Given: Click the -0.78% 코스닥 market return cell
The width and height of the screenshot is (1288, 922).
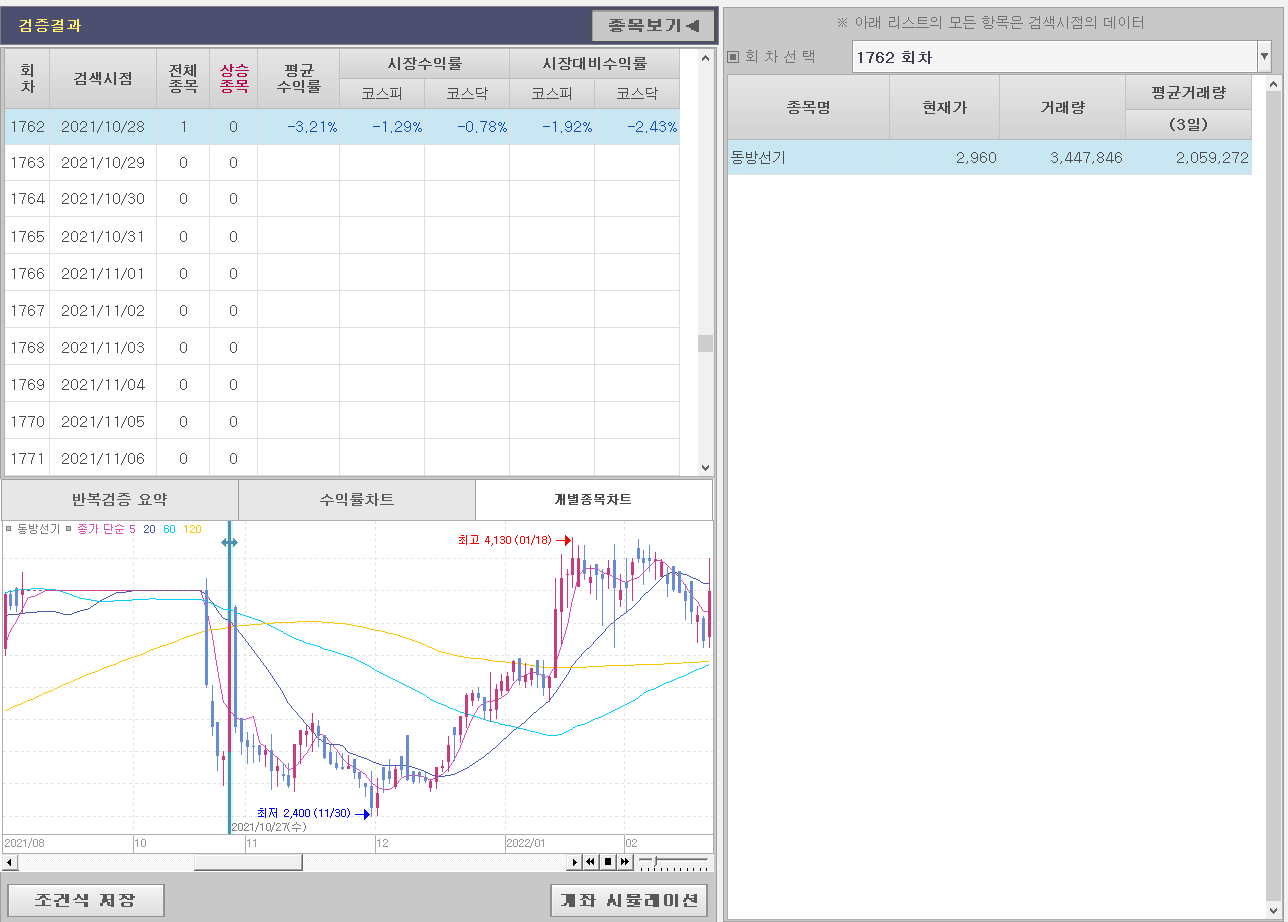Looking at the screenshot, I should click(x=467, y=127).
